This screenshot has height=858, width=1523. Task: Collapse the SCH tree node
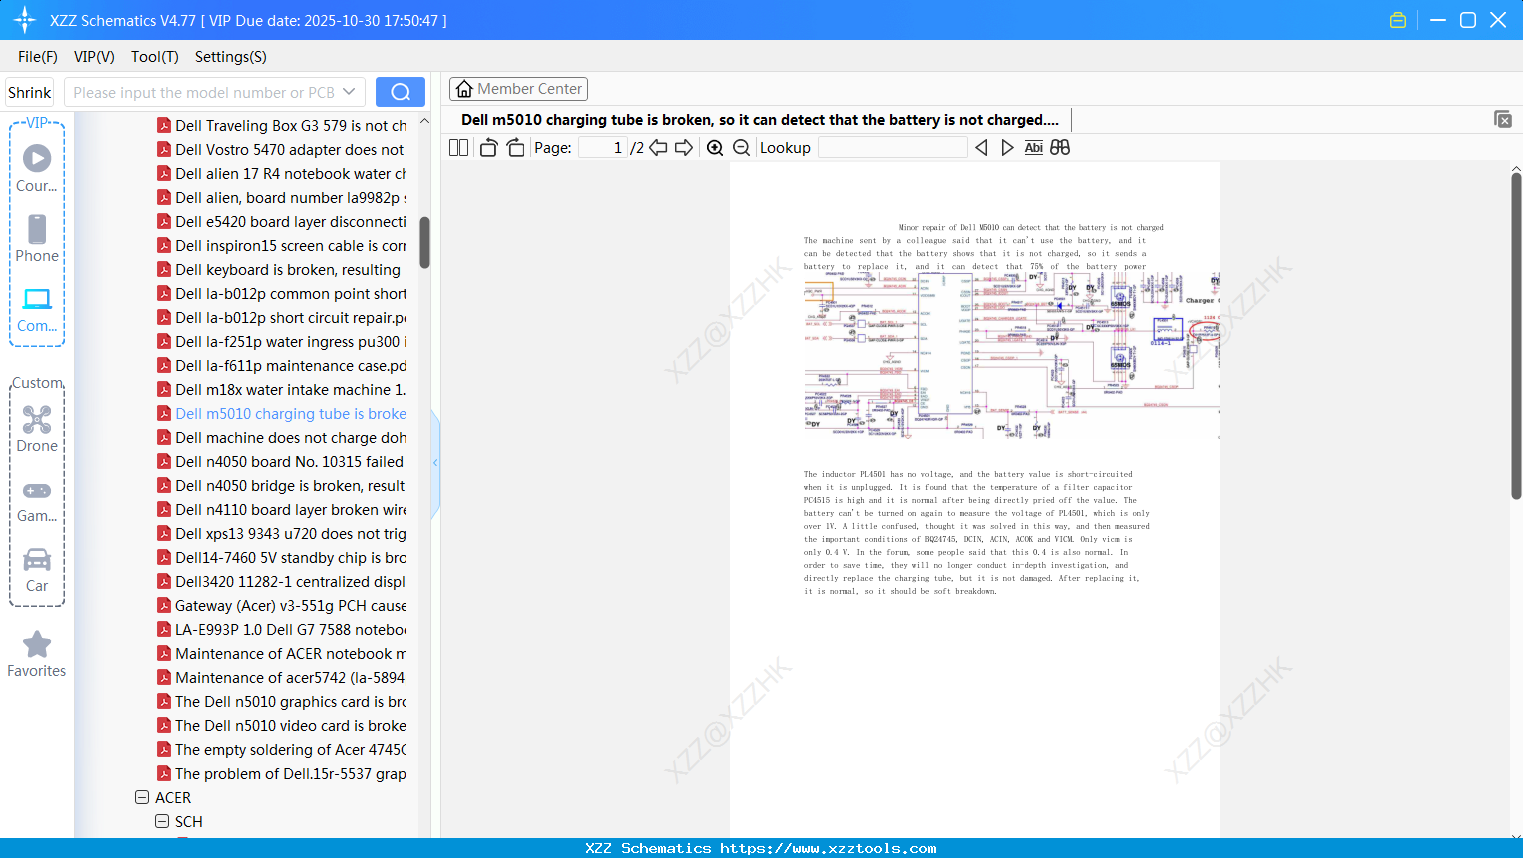(x=162, y=822)
